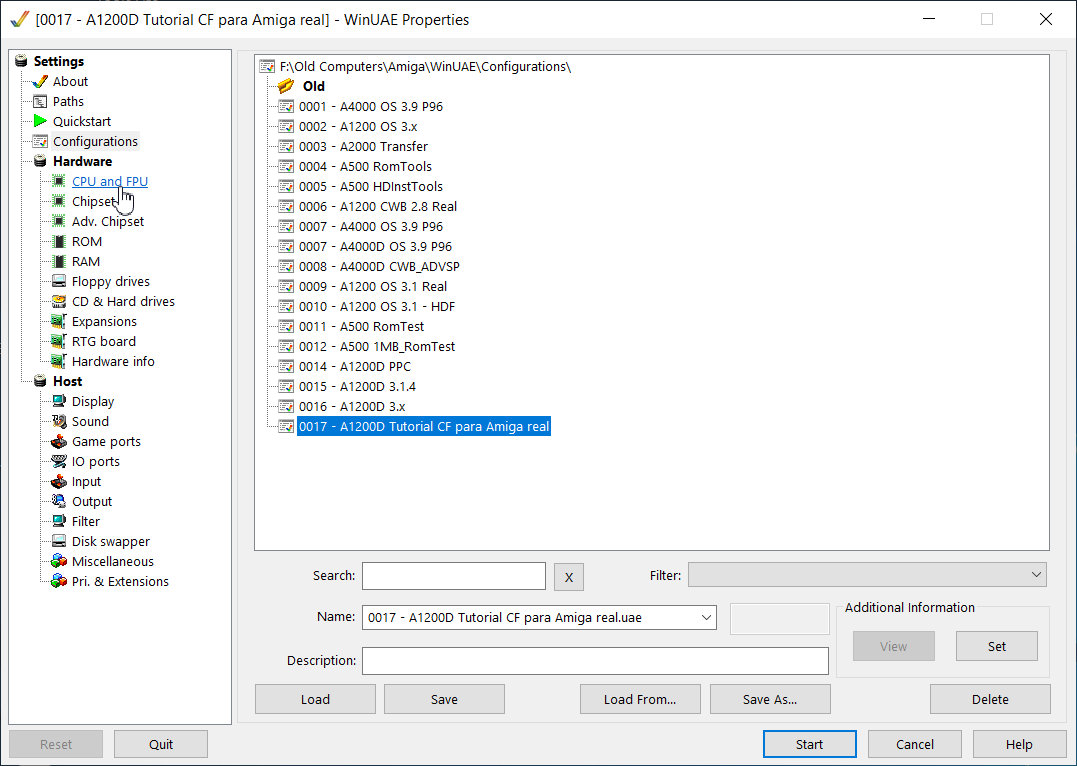Click the Hardware info icon
The image size is (1077, 766).
[59, 361]
